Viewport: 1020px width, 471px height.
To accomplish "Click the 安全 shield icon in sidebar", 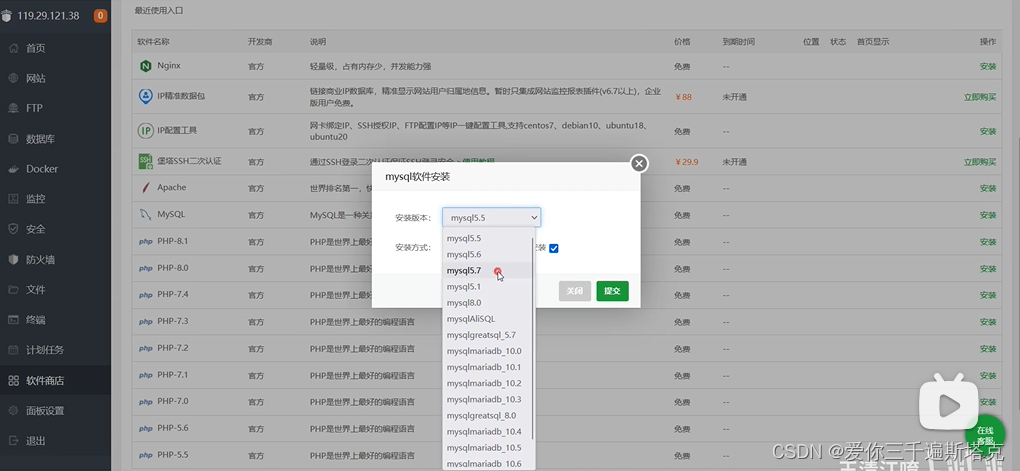I will 13,229.
